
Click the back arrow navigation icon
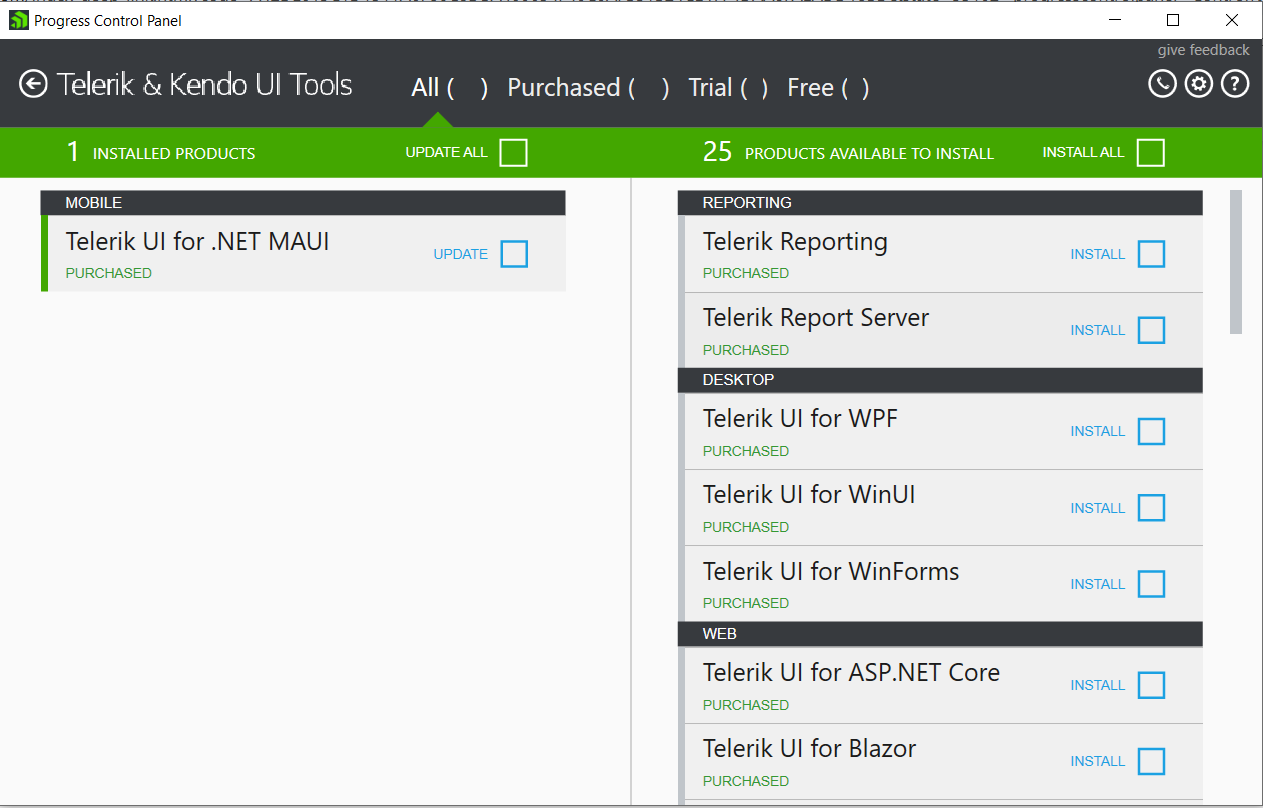click(x=33, y=84)
